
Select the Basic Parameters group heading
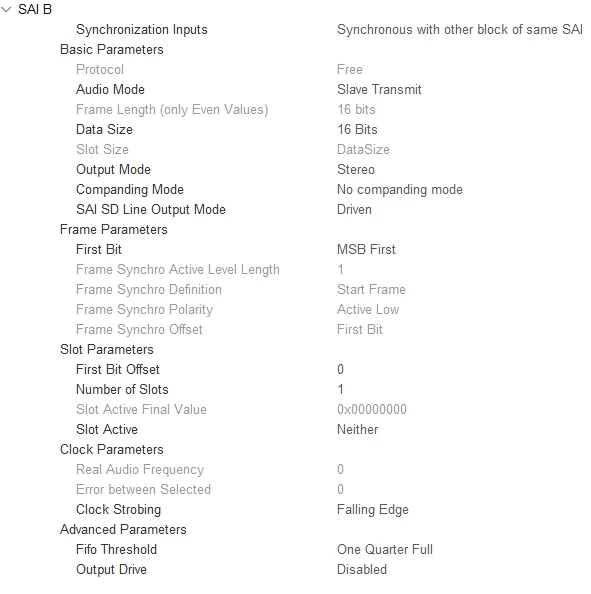click(x=112, y=50)
